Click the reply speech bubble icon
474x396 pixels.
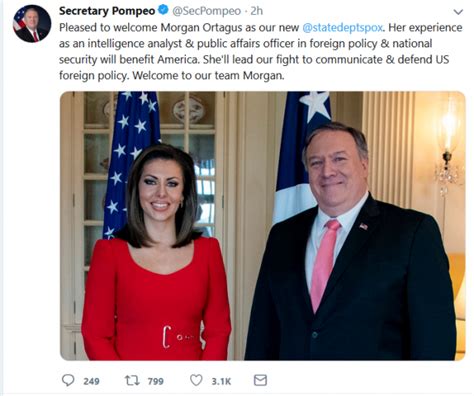point(68,380)
